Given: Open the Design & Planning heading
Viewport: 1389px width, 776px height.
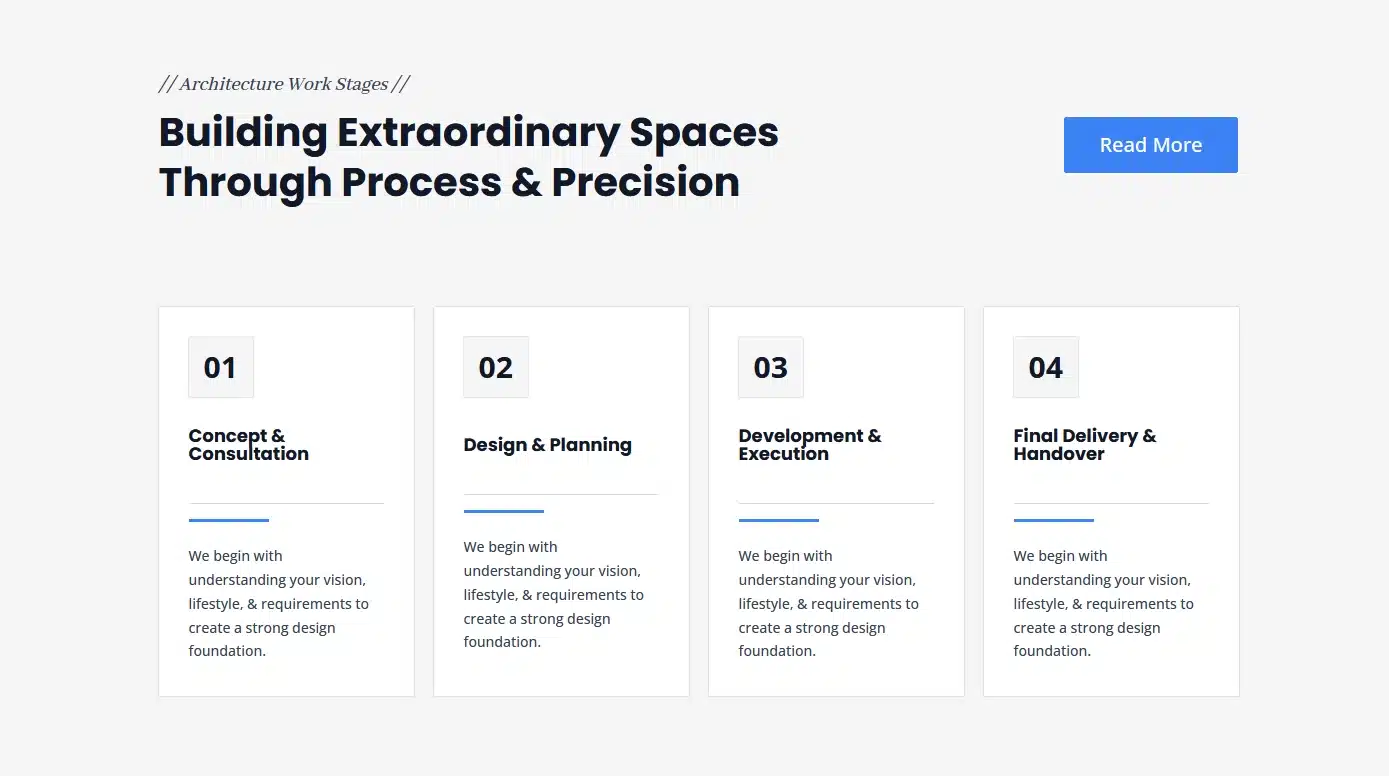Looking at the screenshot, I should coord(548,445).
